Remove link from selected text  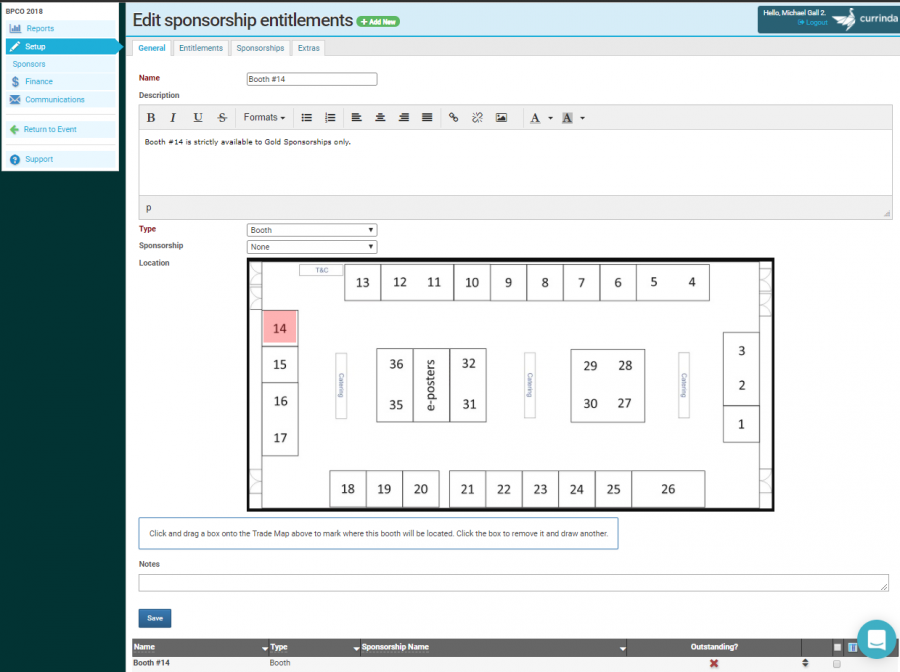(478, 118)
